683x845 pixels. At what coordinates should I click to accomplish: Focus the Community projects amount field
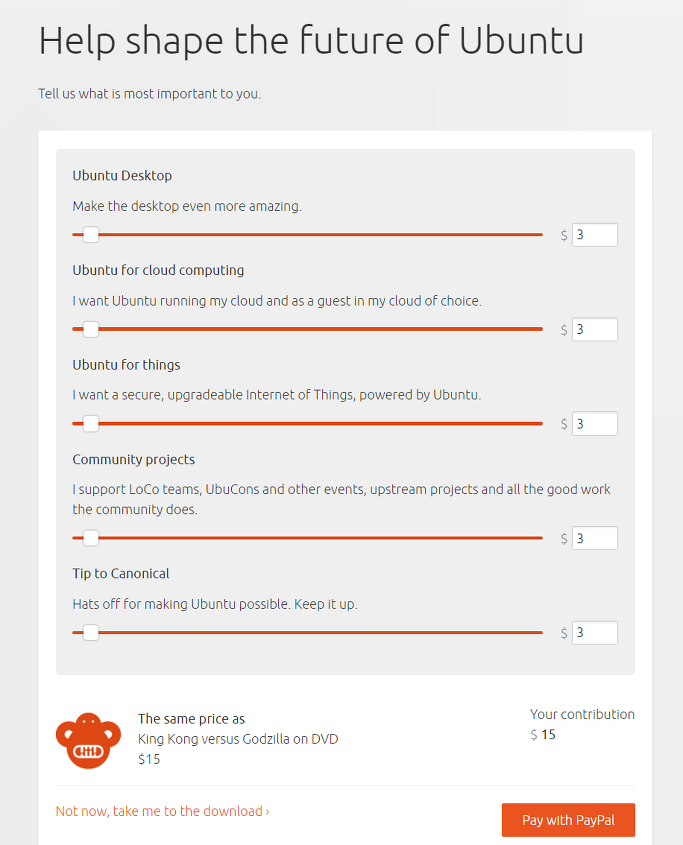(595, 538)
